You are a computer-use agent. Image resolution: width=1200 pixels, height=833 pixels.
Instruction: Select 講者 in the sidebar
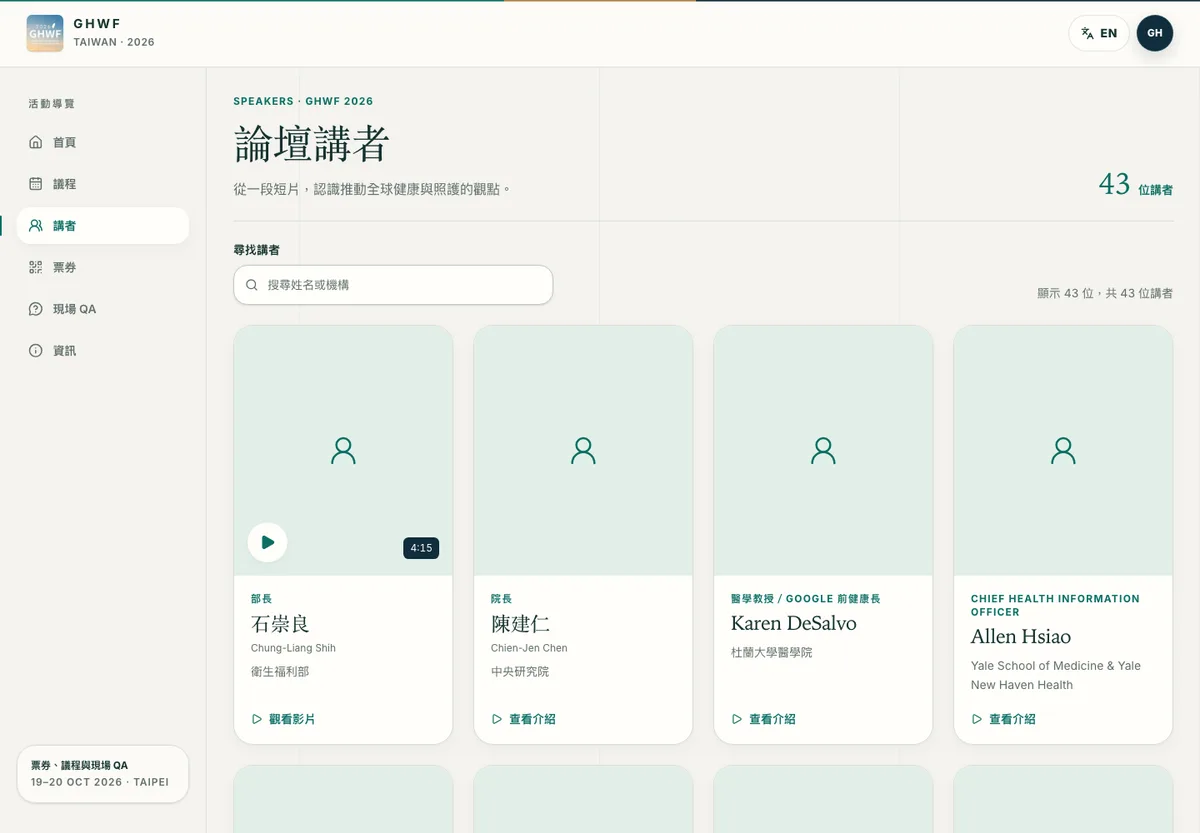coord(103,226)
